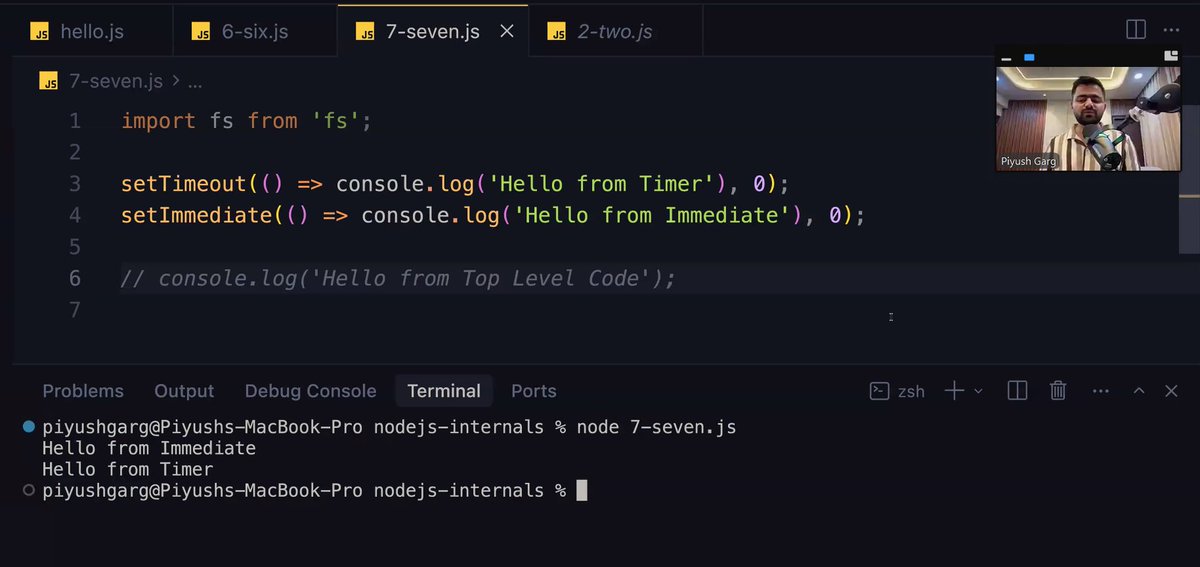Open the 6-six.js editor tab
This screenshot has height=567, width=1200.
254,31
